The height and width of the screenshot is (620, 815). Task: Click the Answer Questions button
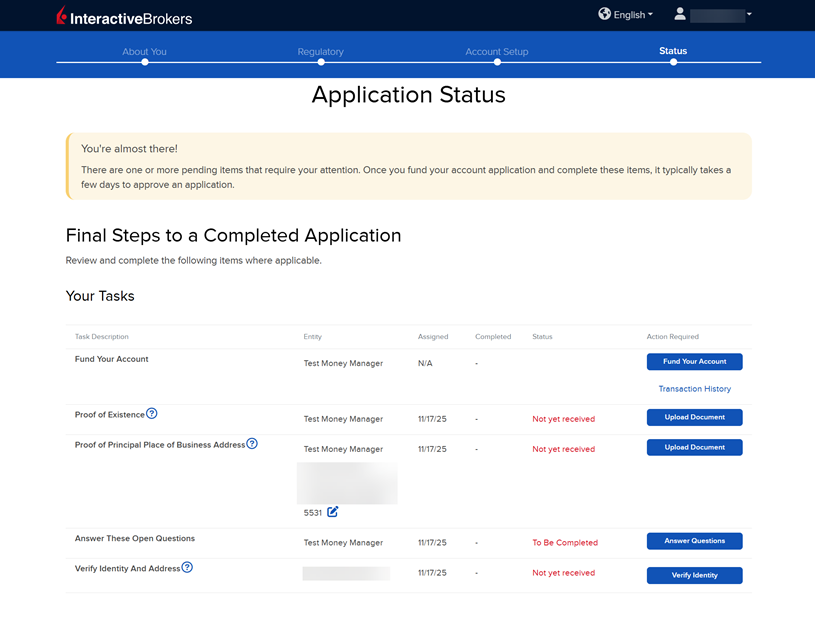[694, 541]
